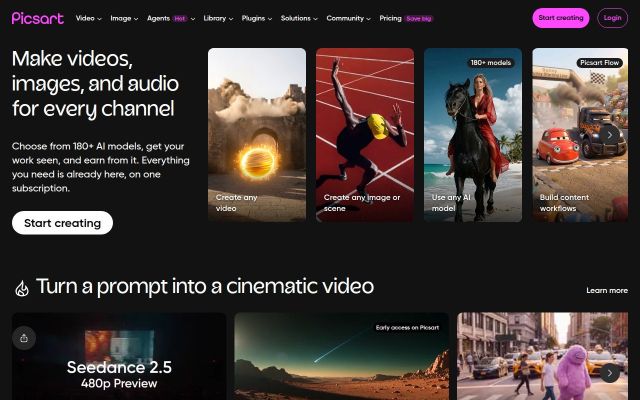The image size is (640, 400).
Task: Open the Community dropdown
Action: 348,18
